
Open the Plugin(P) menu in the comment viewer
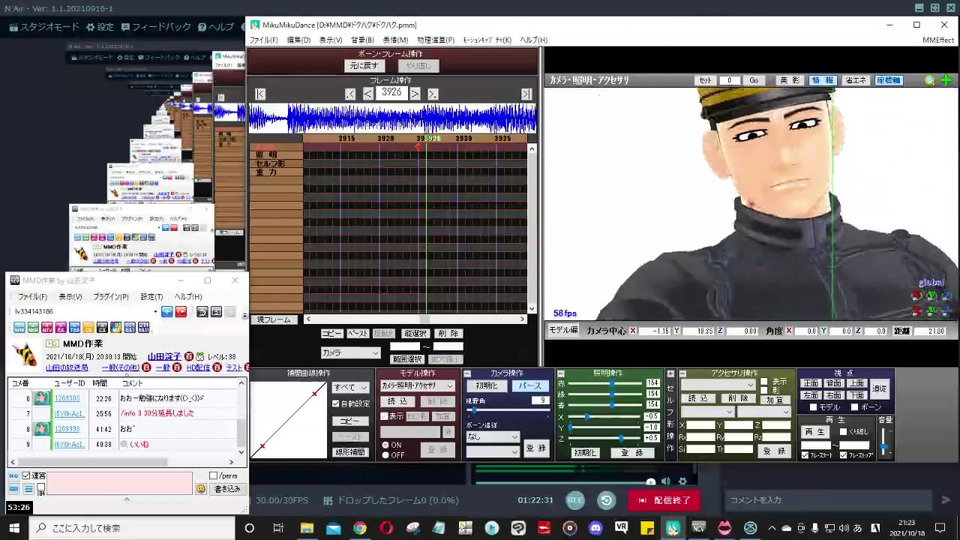click(x=111, y=296)
